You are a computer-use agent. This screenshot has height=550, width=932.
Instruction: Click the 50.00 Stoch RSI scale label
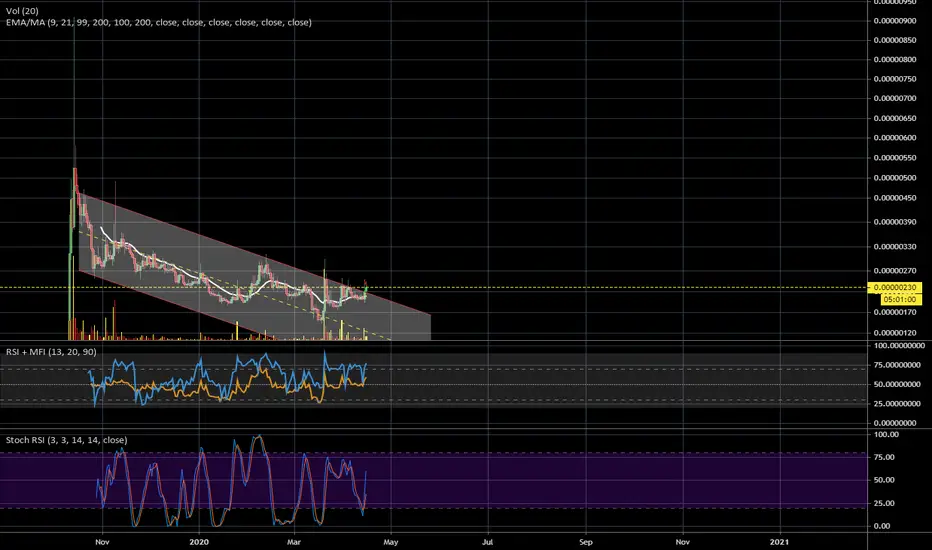point(884,480)
